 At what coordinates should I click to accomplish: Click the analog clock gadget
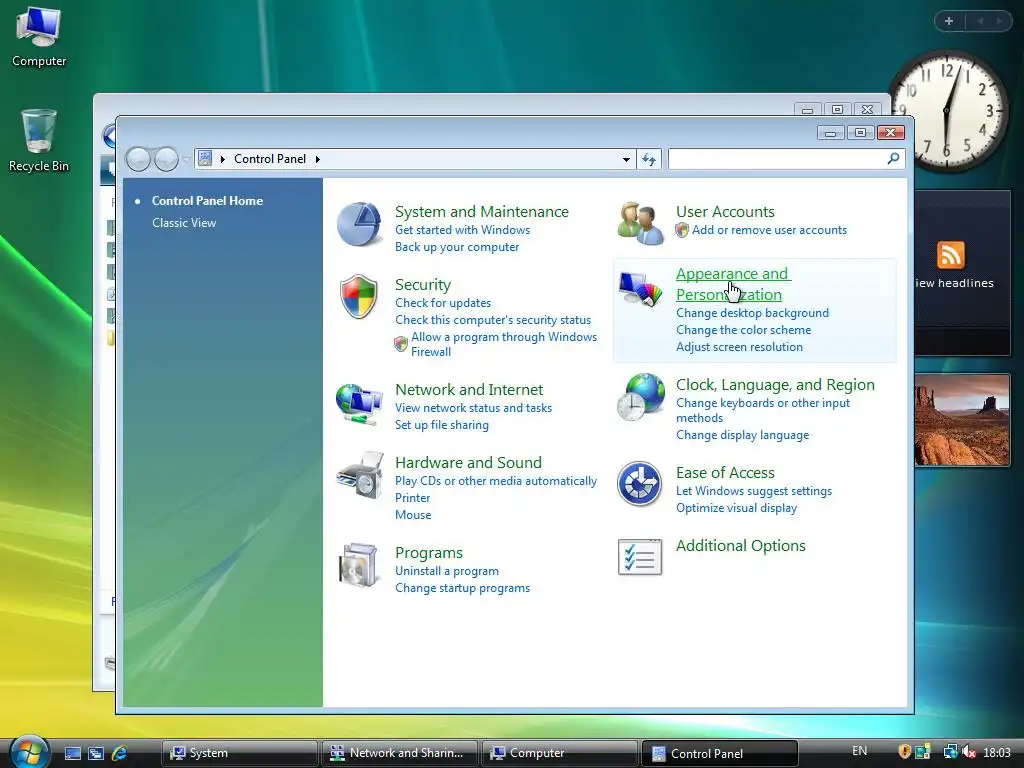948,110
